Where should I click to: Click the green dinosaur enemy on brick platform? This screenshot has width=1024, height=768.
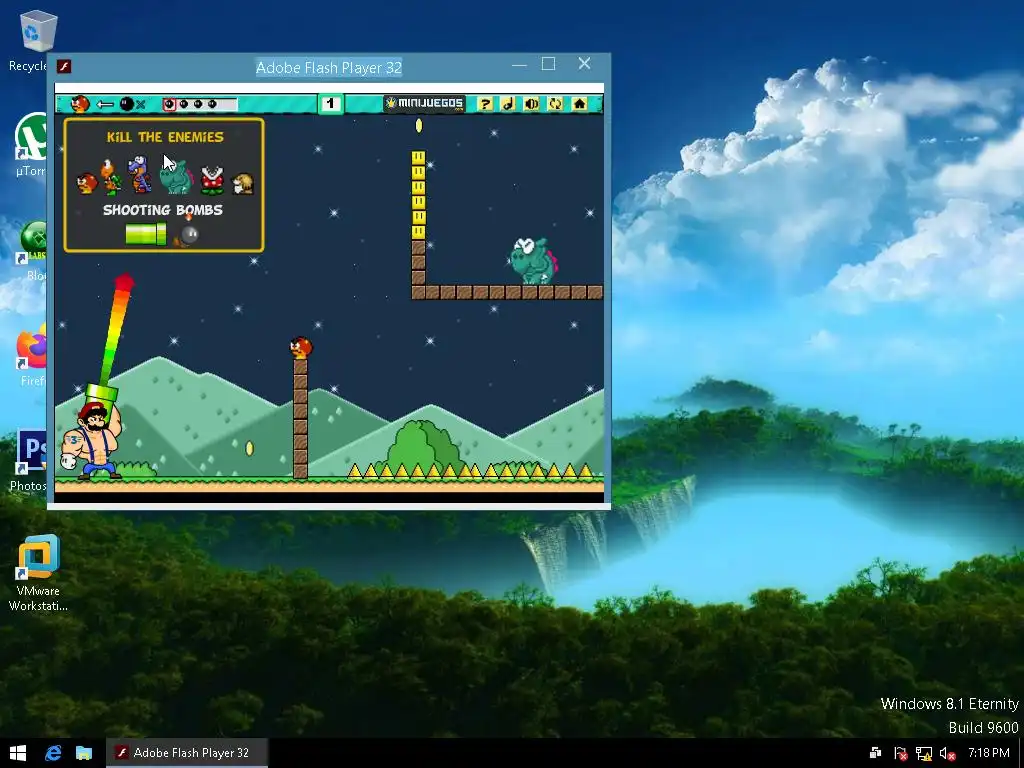[x=534, y=261]
